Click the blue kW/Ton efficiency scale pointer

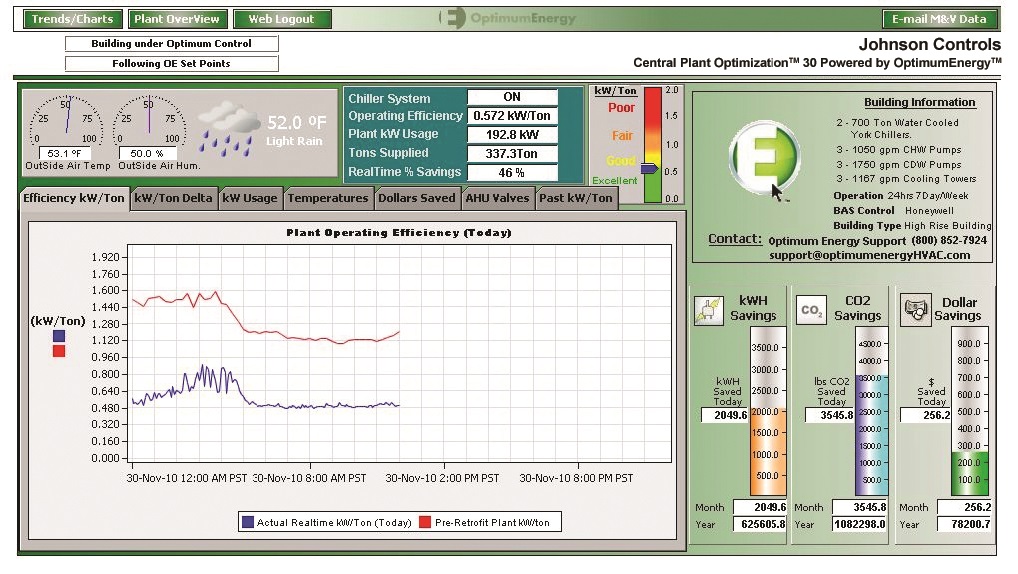coord(649,169)
